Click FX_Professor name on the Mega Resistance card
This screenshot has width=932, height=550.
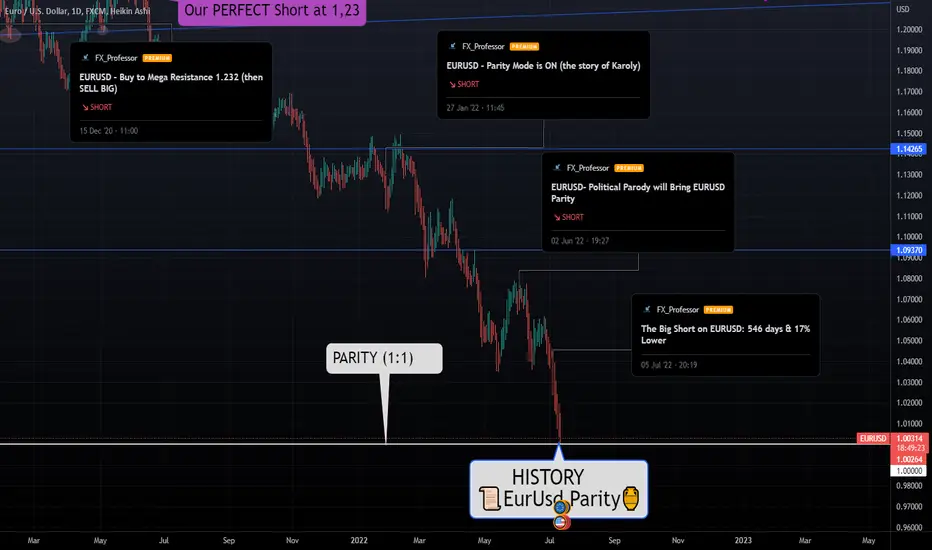tap(116, 58)
